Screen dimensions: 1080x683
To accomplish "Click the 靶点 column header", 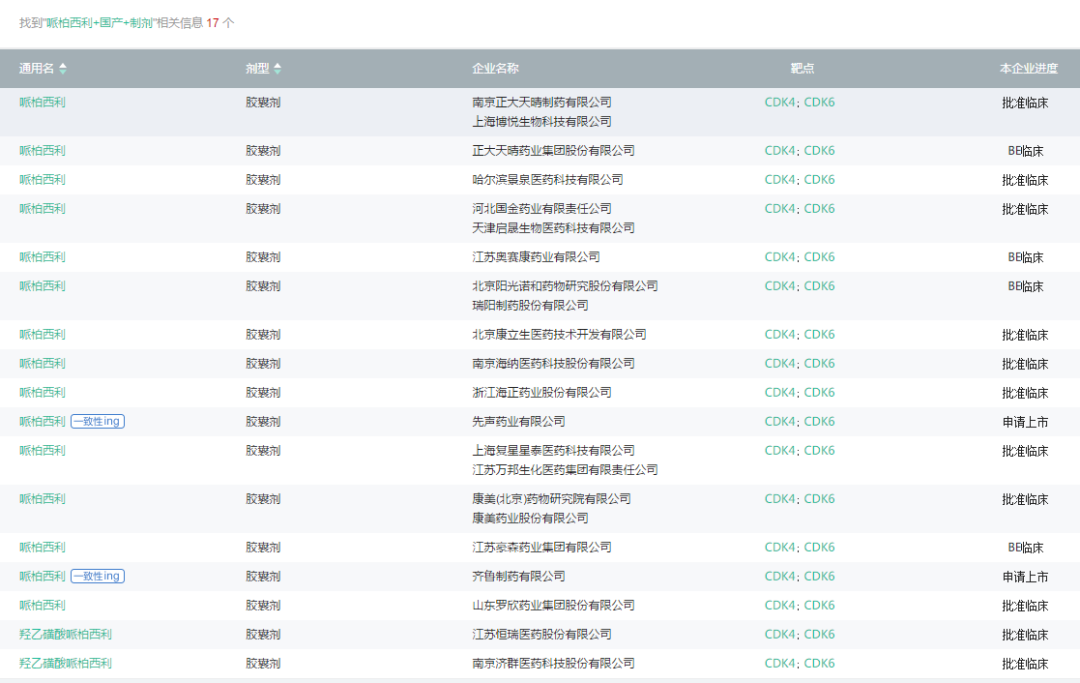I will (x=802, y=68).
